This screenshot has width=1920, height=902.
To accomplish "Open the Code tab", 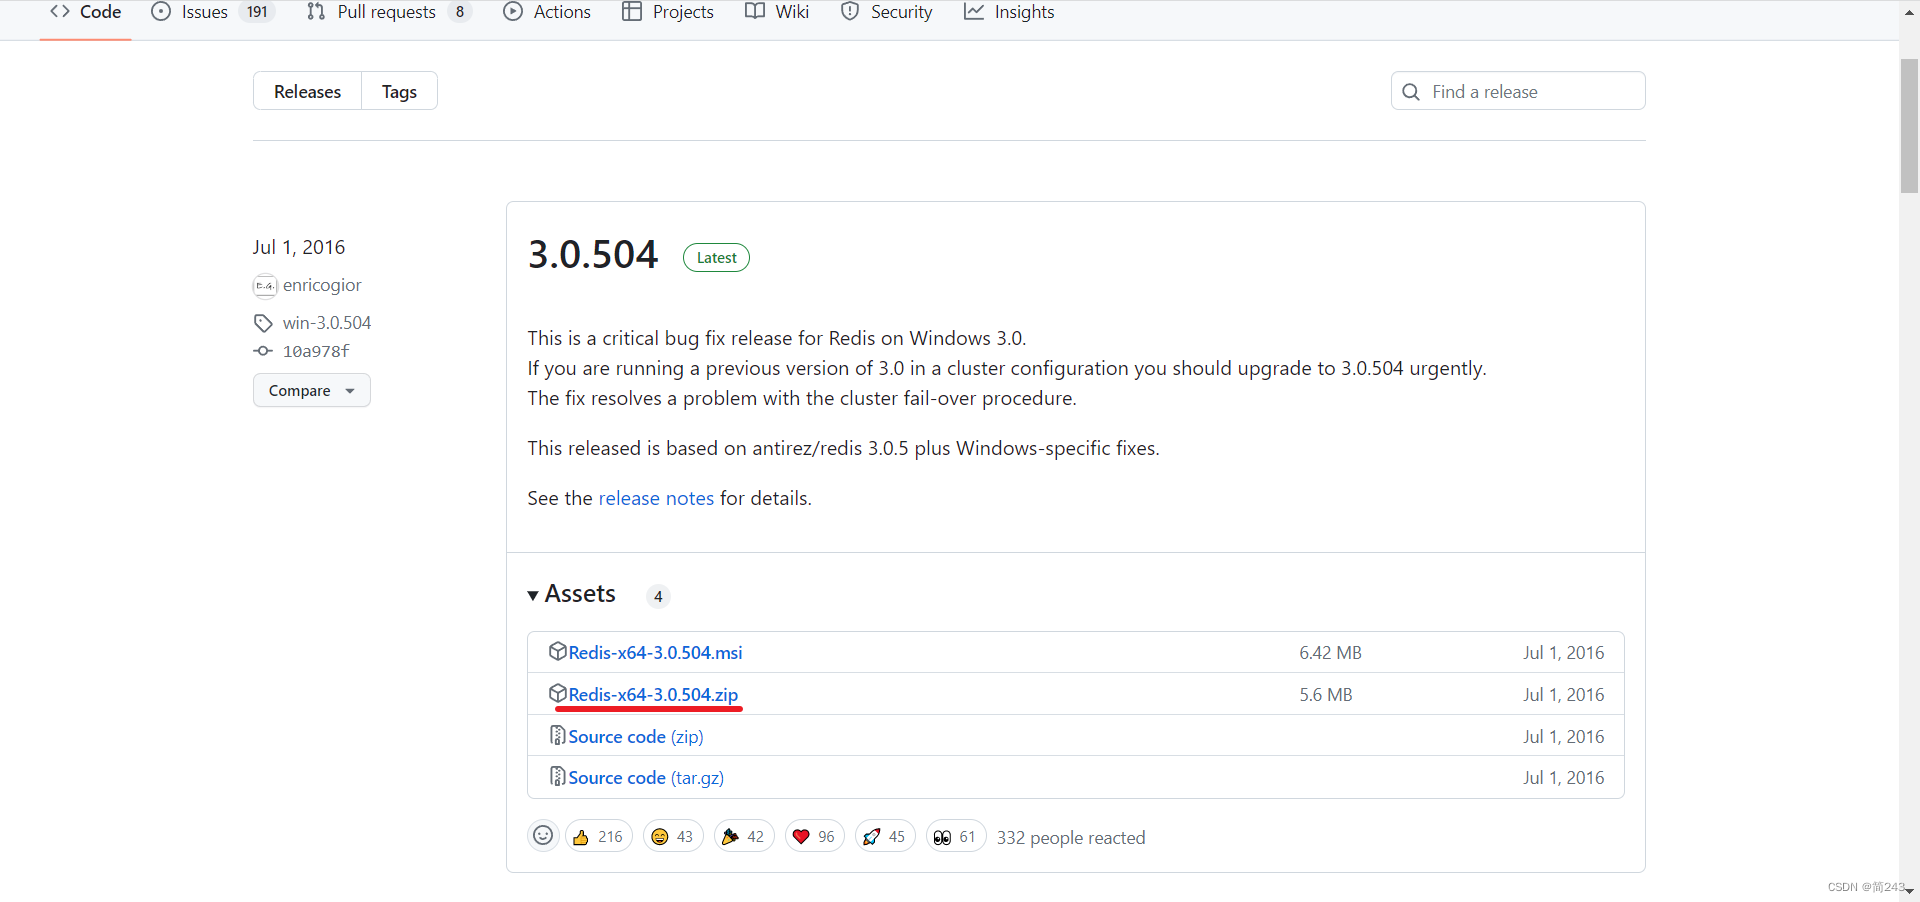I will tap(86, 12).
